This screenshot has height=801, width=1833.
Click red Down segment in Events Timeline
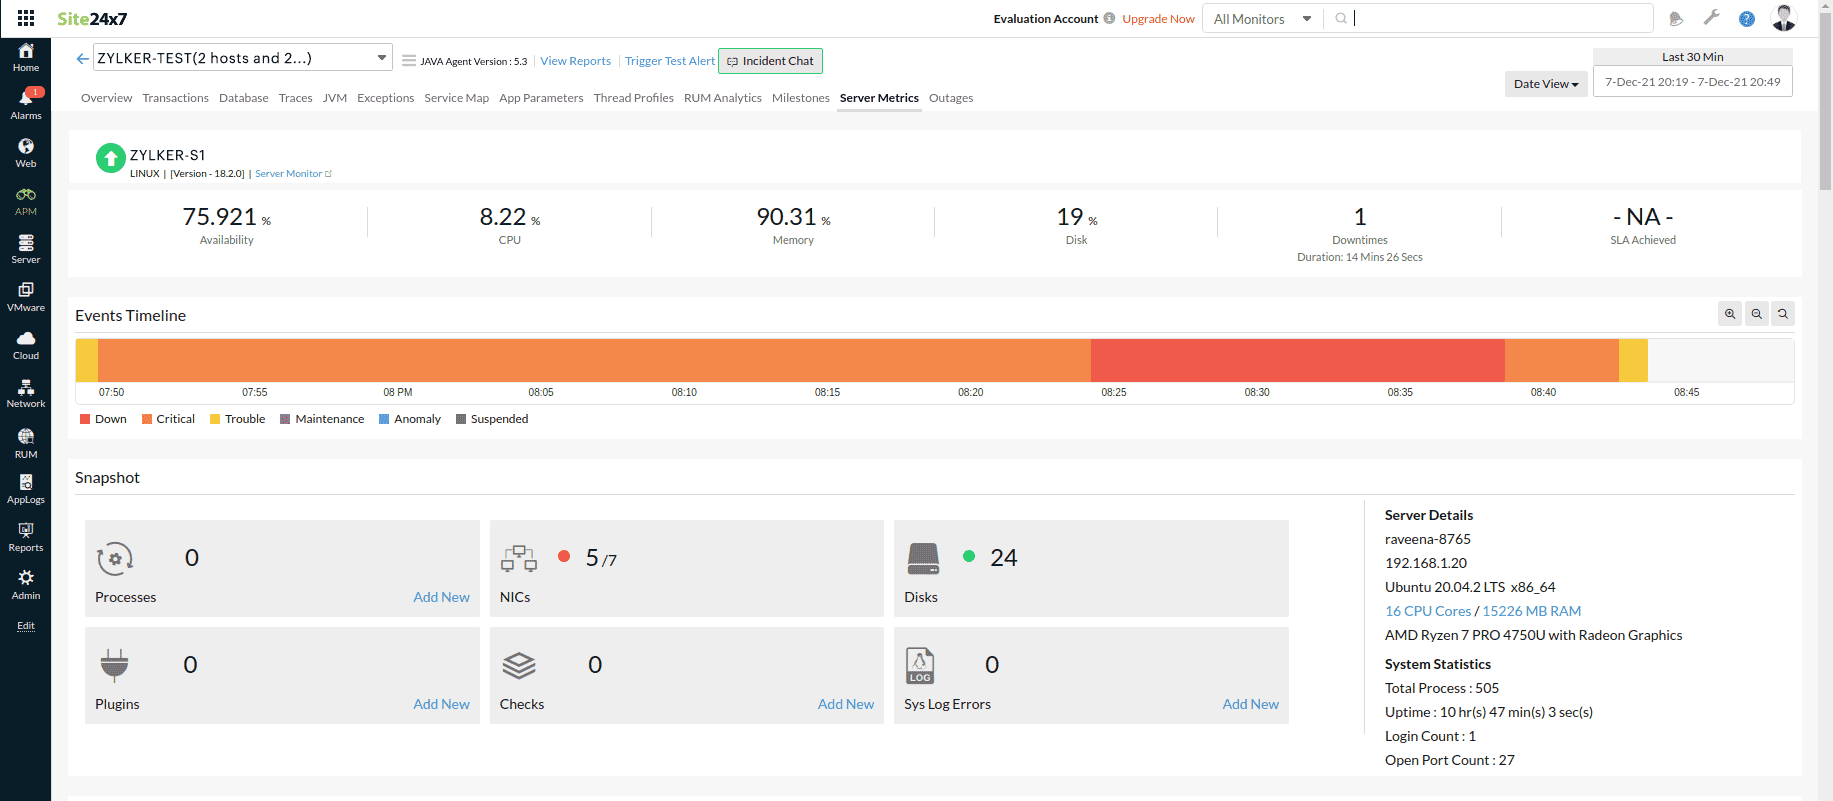pos(1297,360)
